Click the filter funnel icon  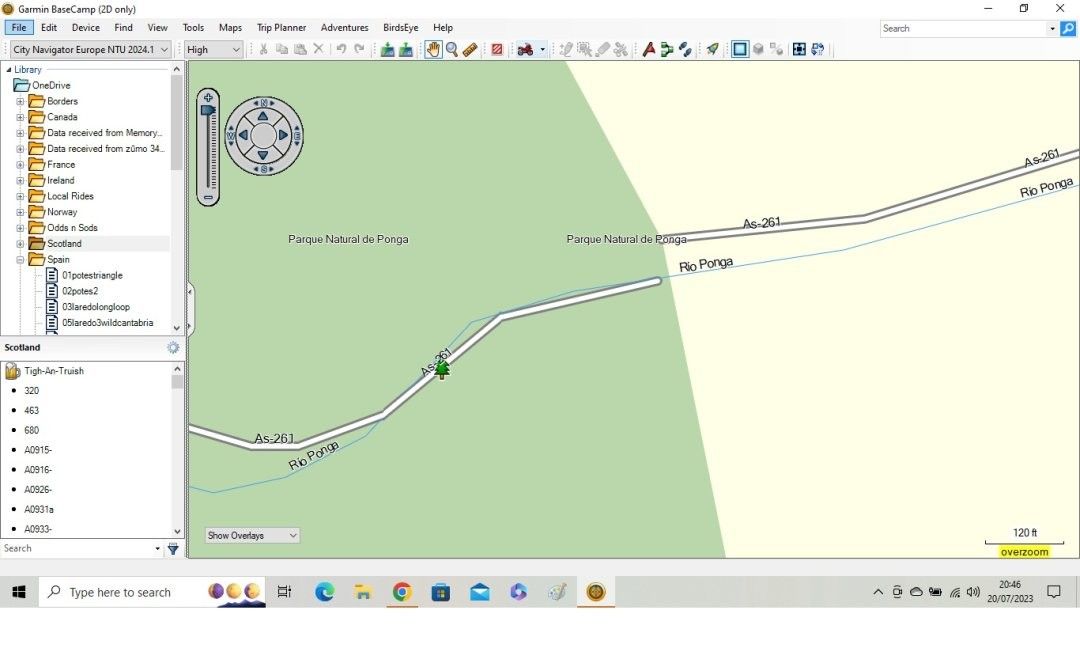[173, 549]
